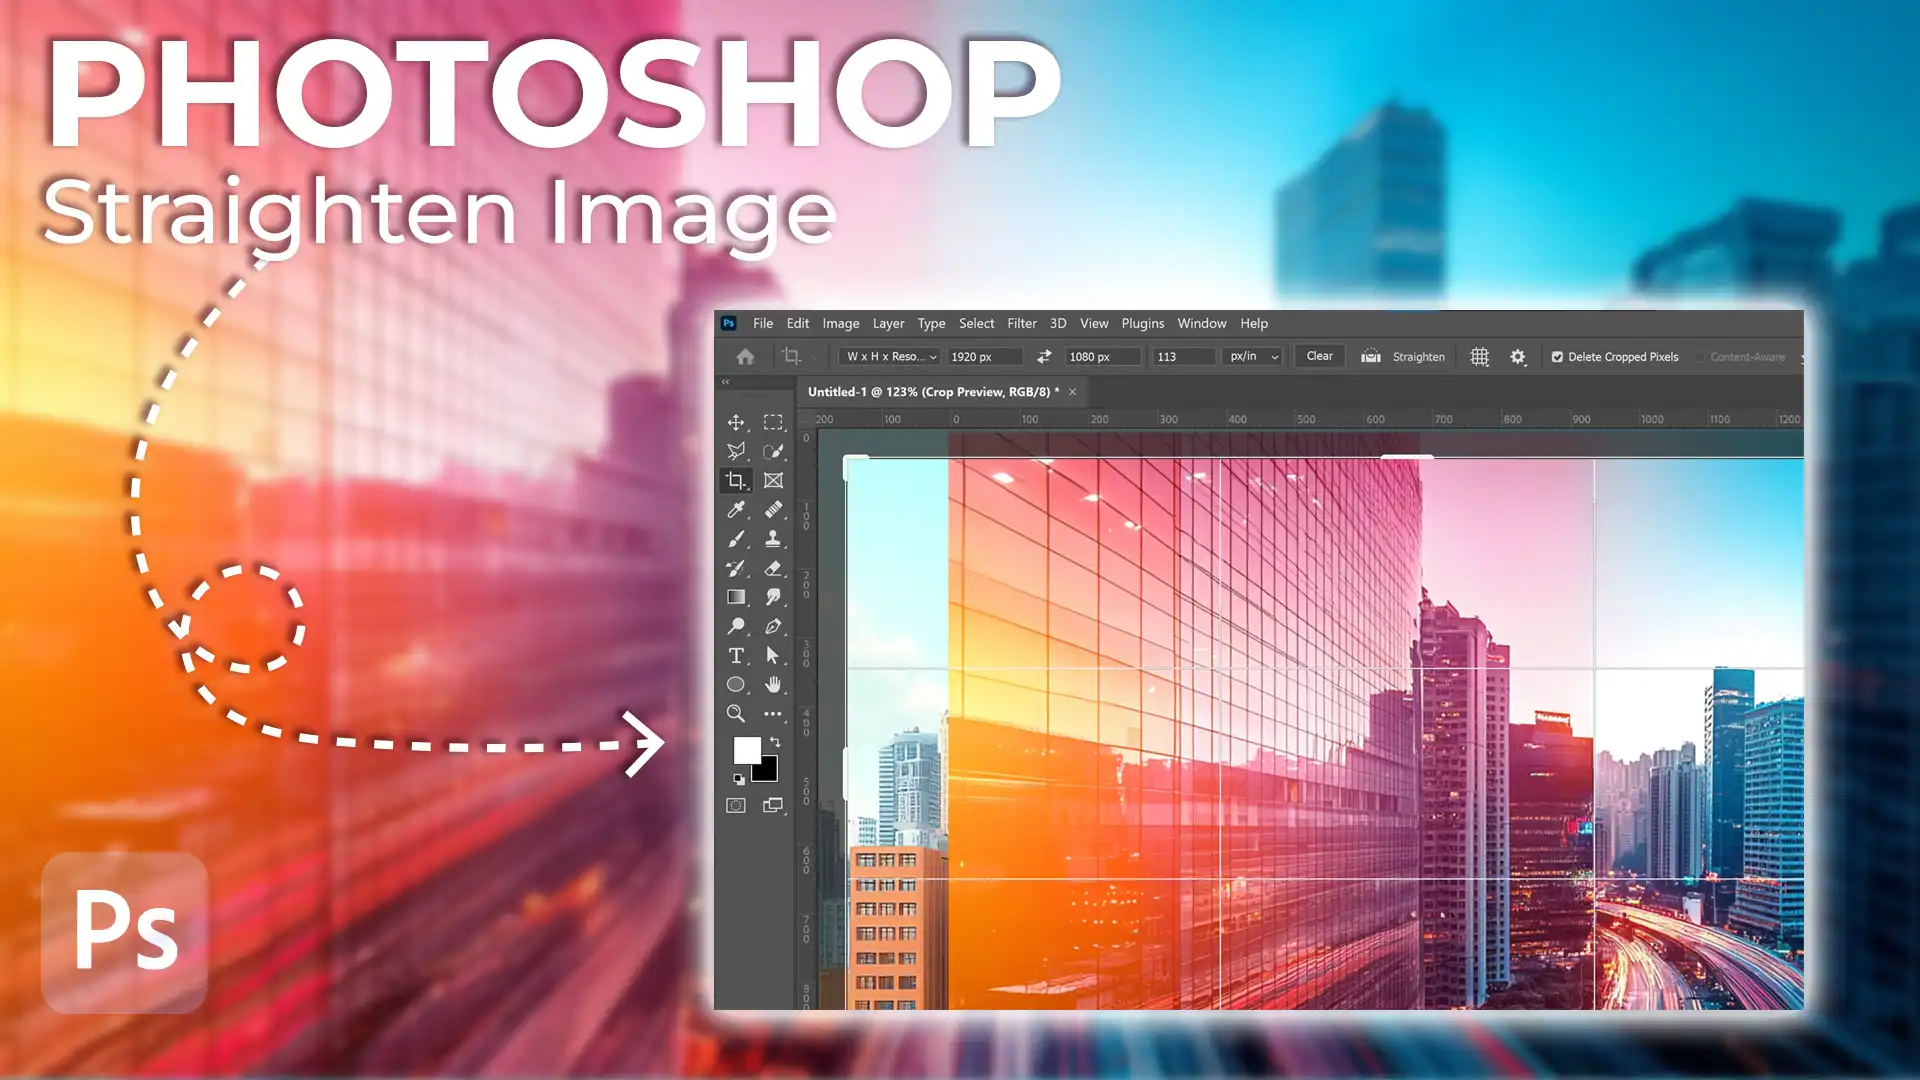Open the File menu

[763, 324]
